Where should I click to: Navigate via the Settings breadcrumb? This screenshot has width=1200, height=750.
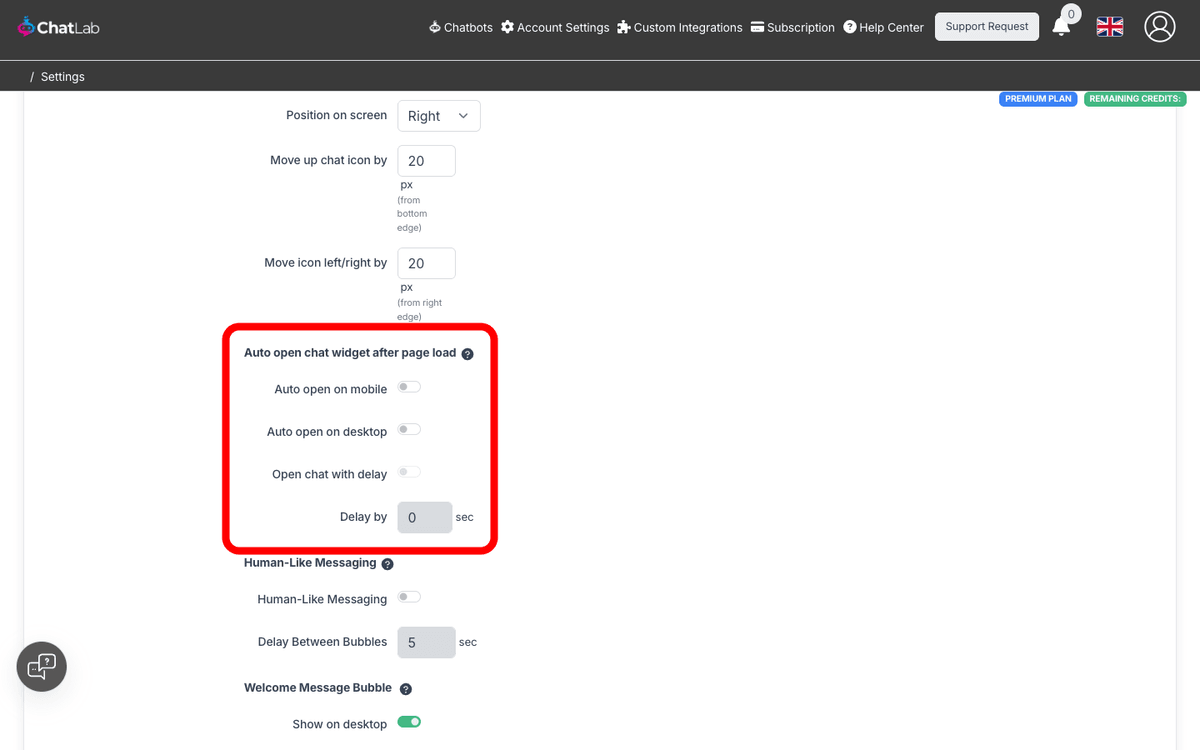[x=62, y=76]
